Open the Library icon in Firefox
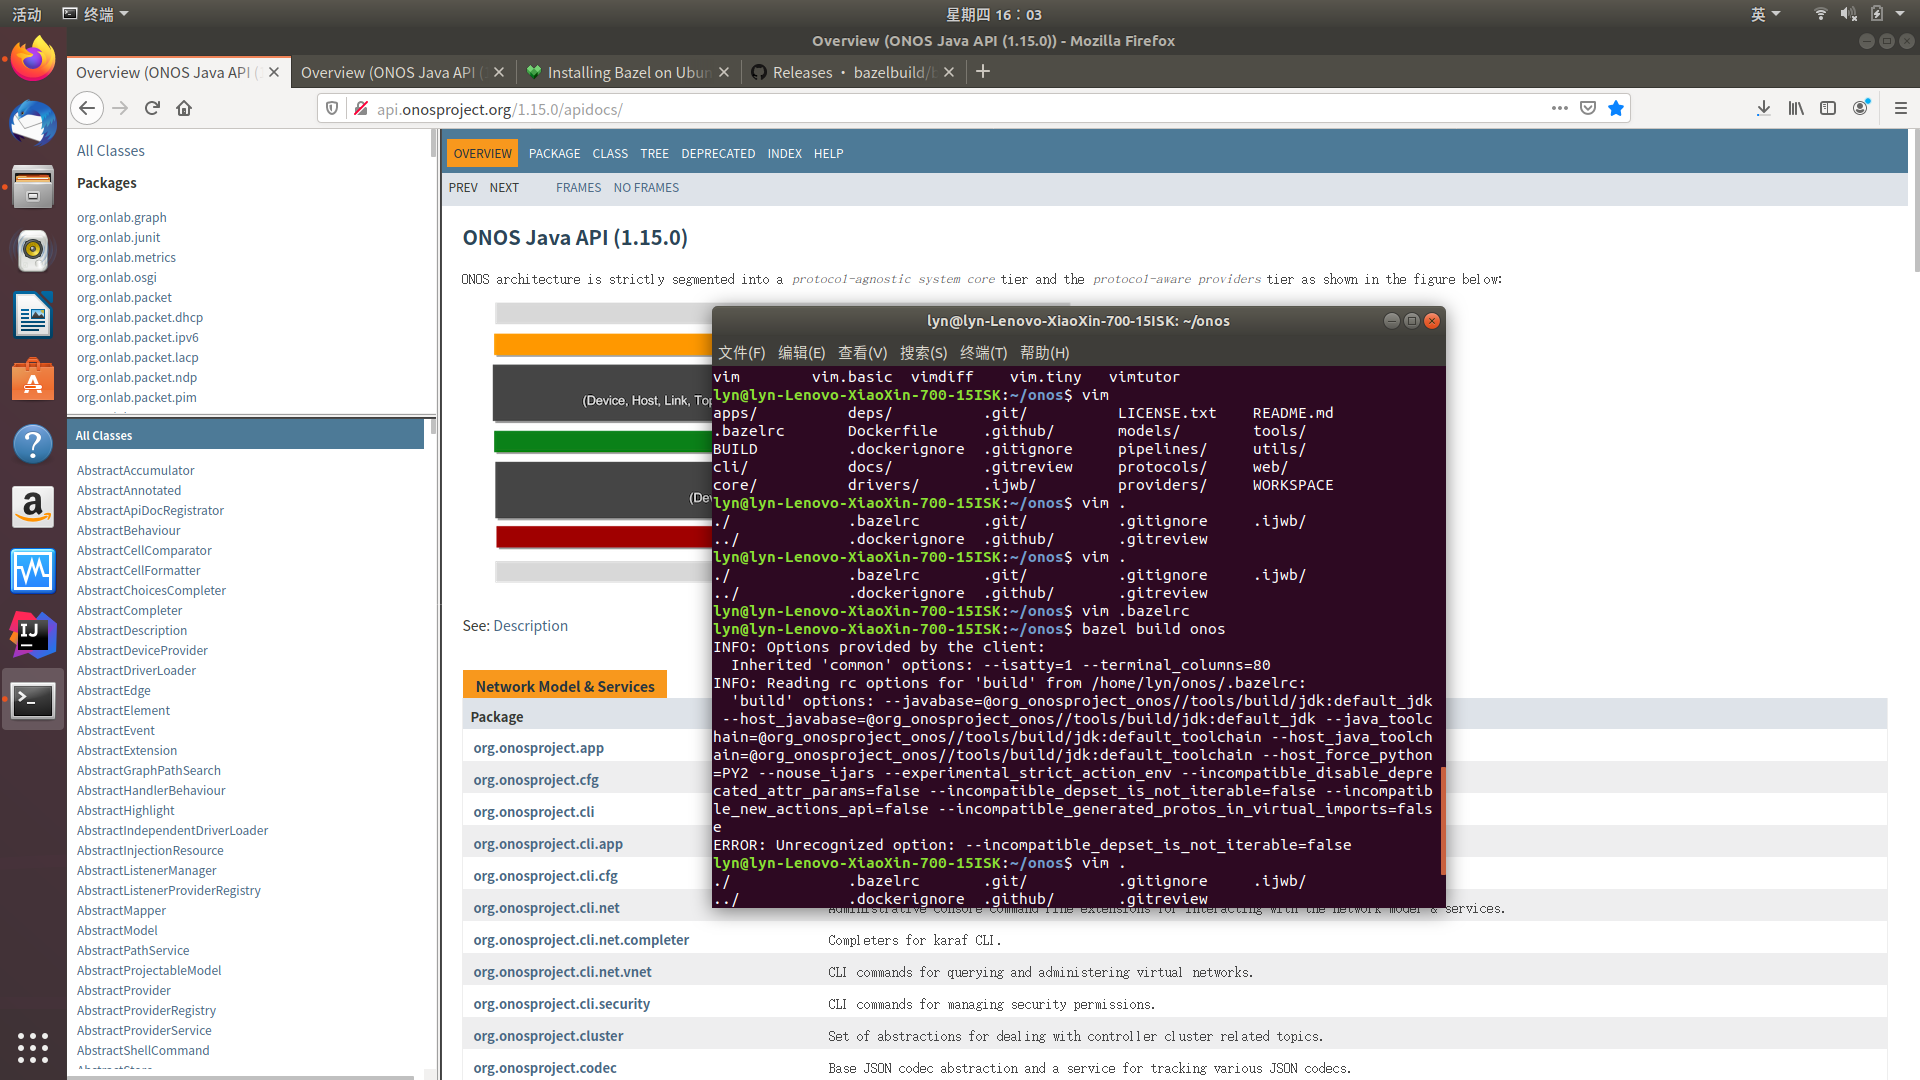Image resolution: width=1920 pixels, height=1080 pixels. (1795, 108)
